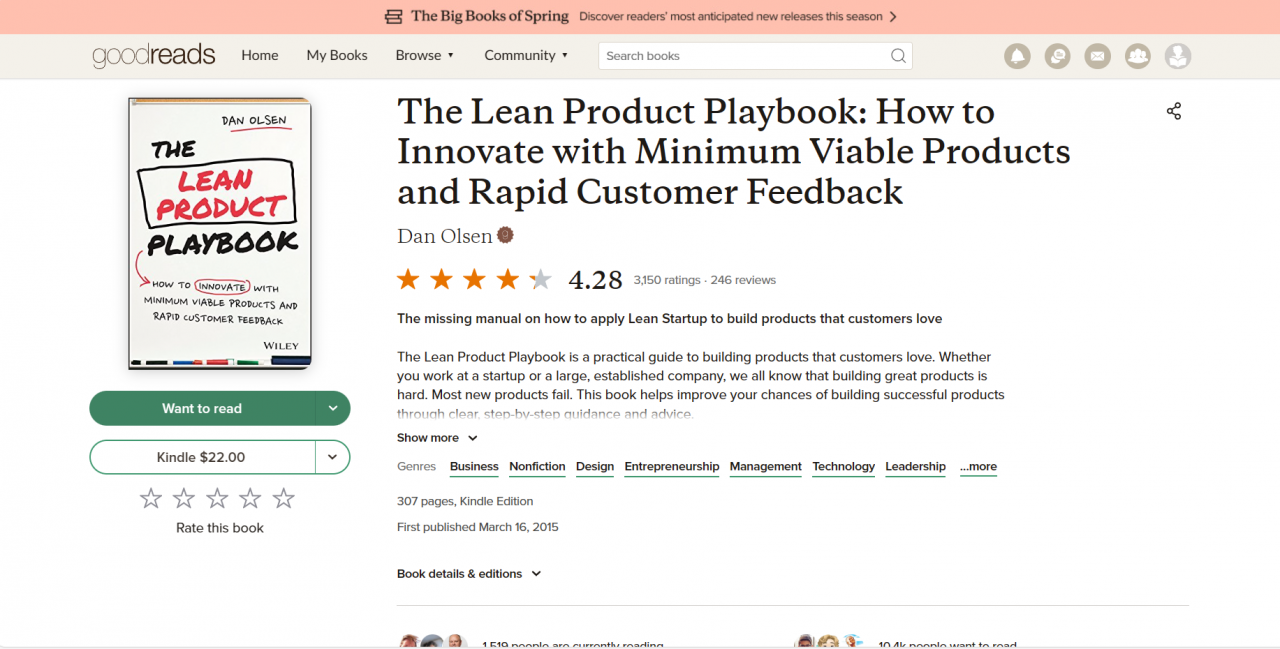Rate this book five stars
The height and width of the screenshot is (649, 1280).
[283, 497]
